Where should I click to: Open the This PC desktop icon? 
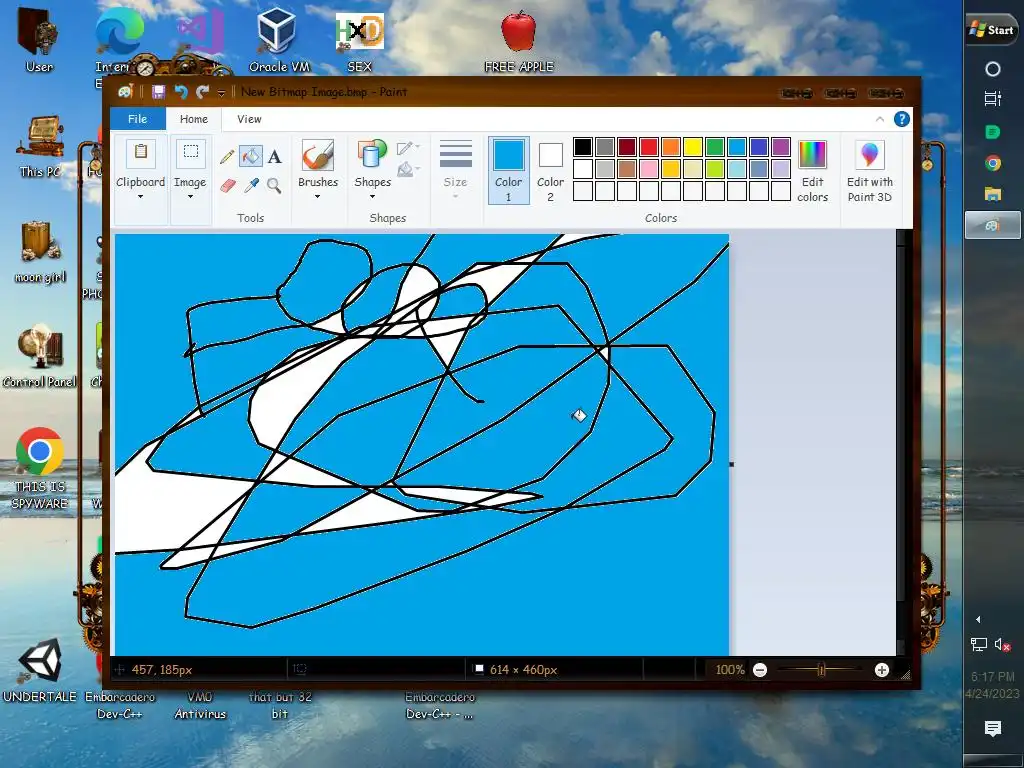coord(40,147)
